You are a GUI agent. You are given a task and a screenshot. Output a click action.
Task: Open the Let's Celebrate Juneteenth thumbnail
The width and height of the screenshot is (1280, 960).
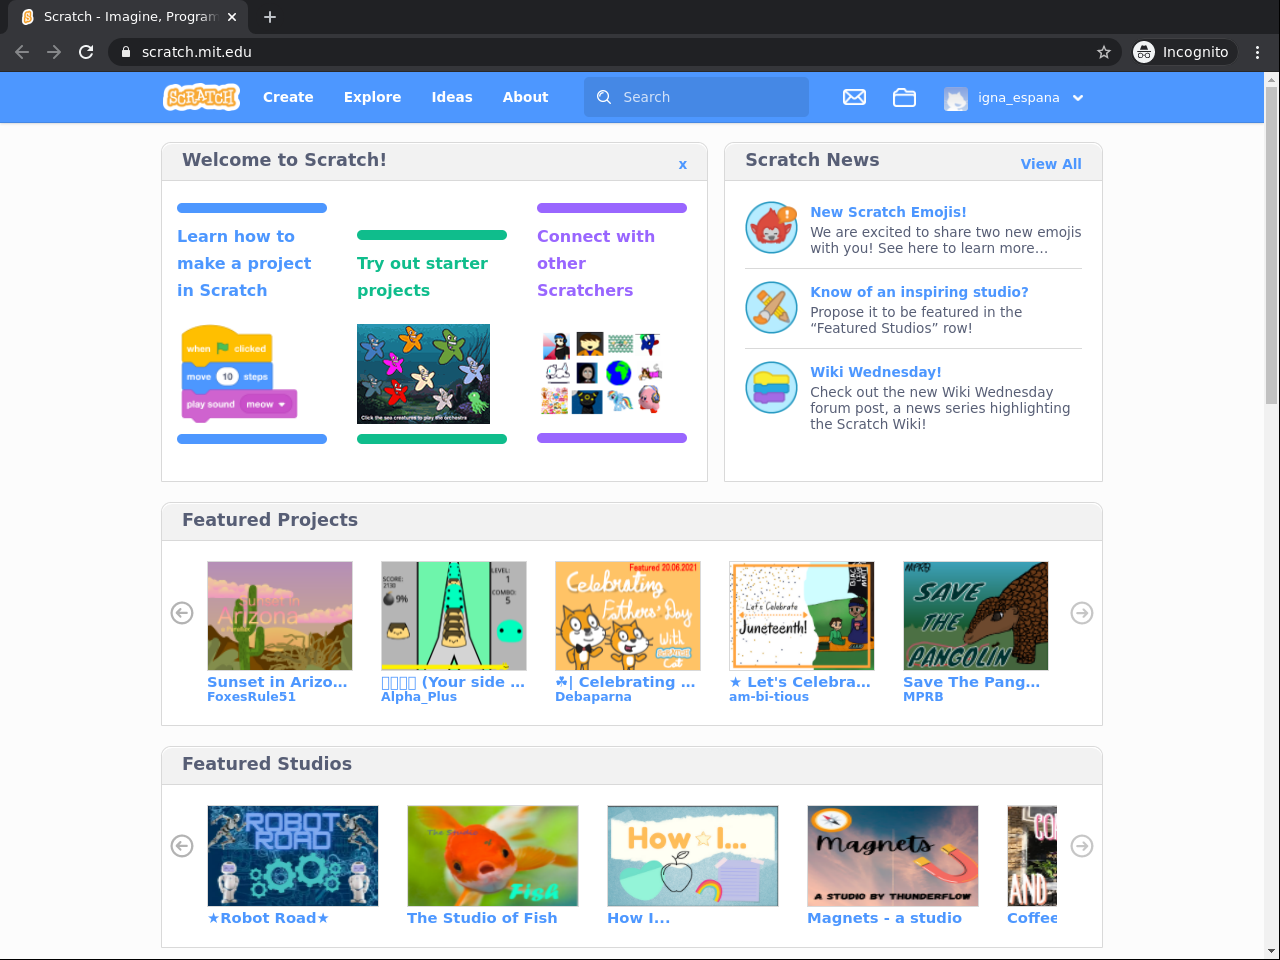click(802, 616)
